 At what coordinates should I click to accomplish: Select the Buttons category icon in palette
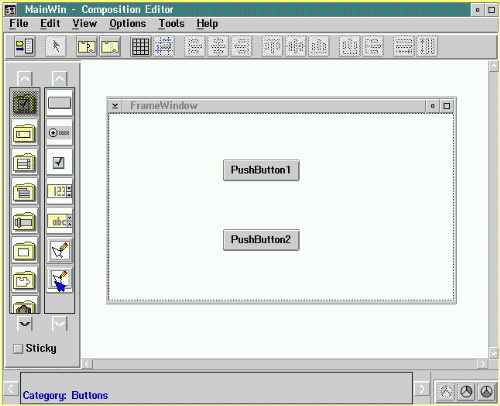click(x=25, y=103)
